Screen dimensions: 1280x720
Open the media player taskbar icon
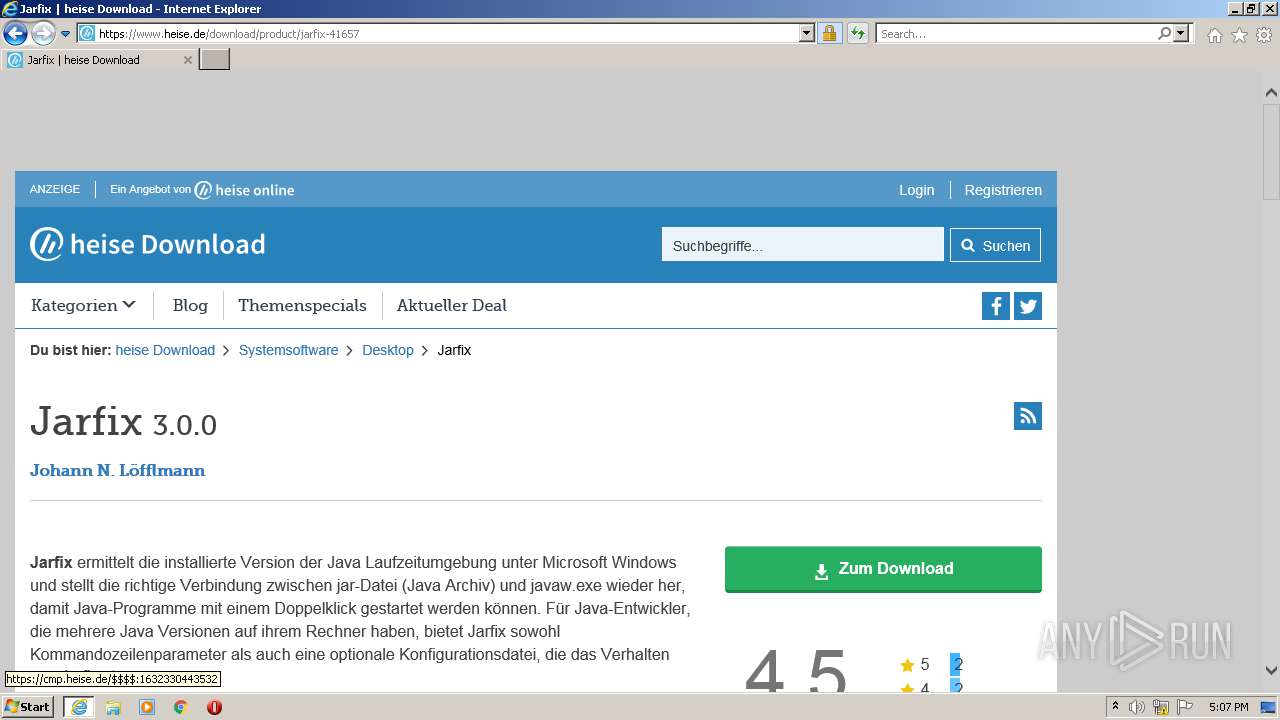[147, 707]
